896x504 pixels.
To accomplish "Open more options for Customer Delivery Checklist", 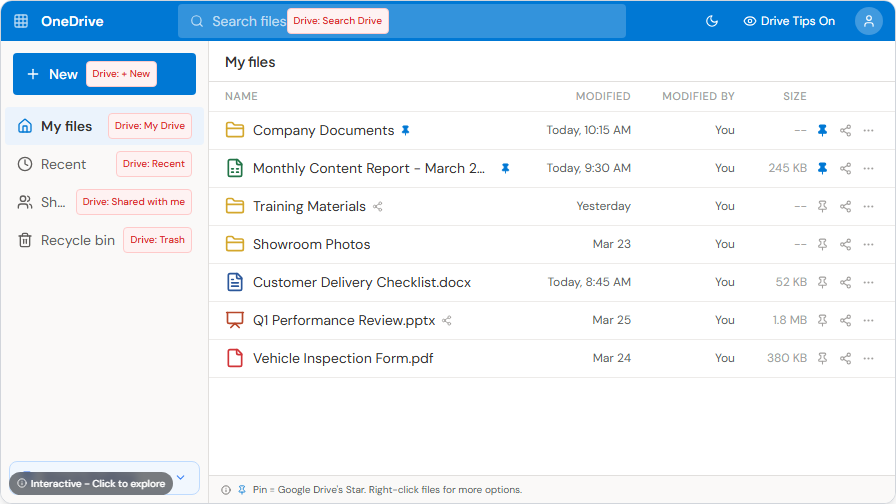I will click(x=869, y=282).
